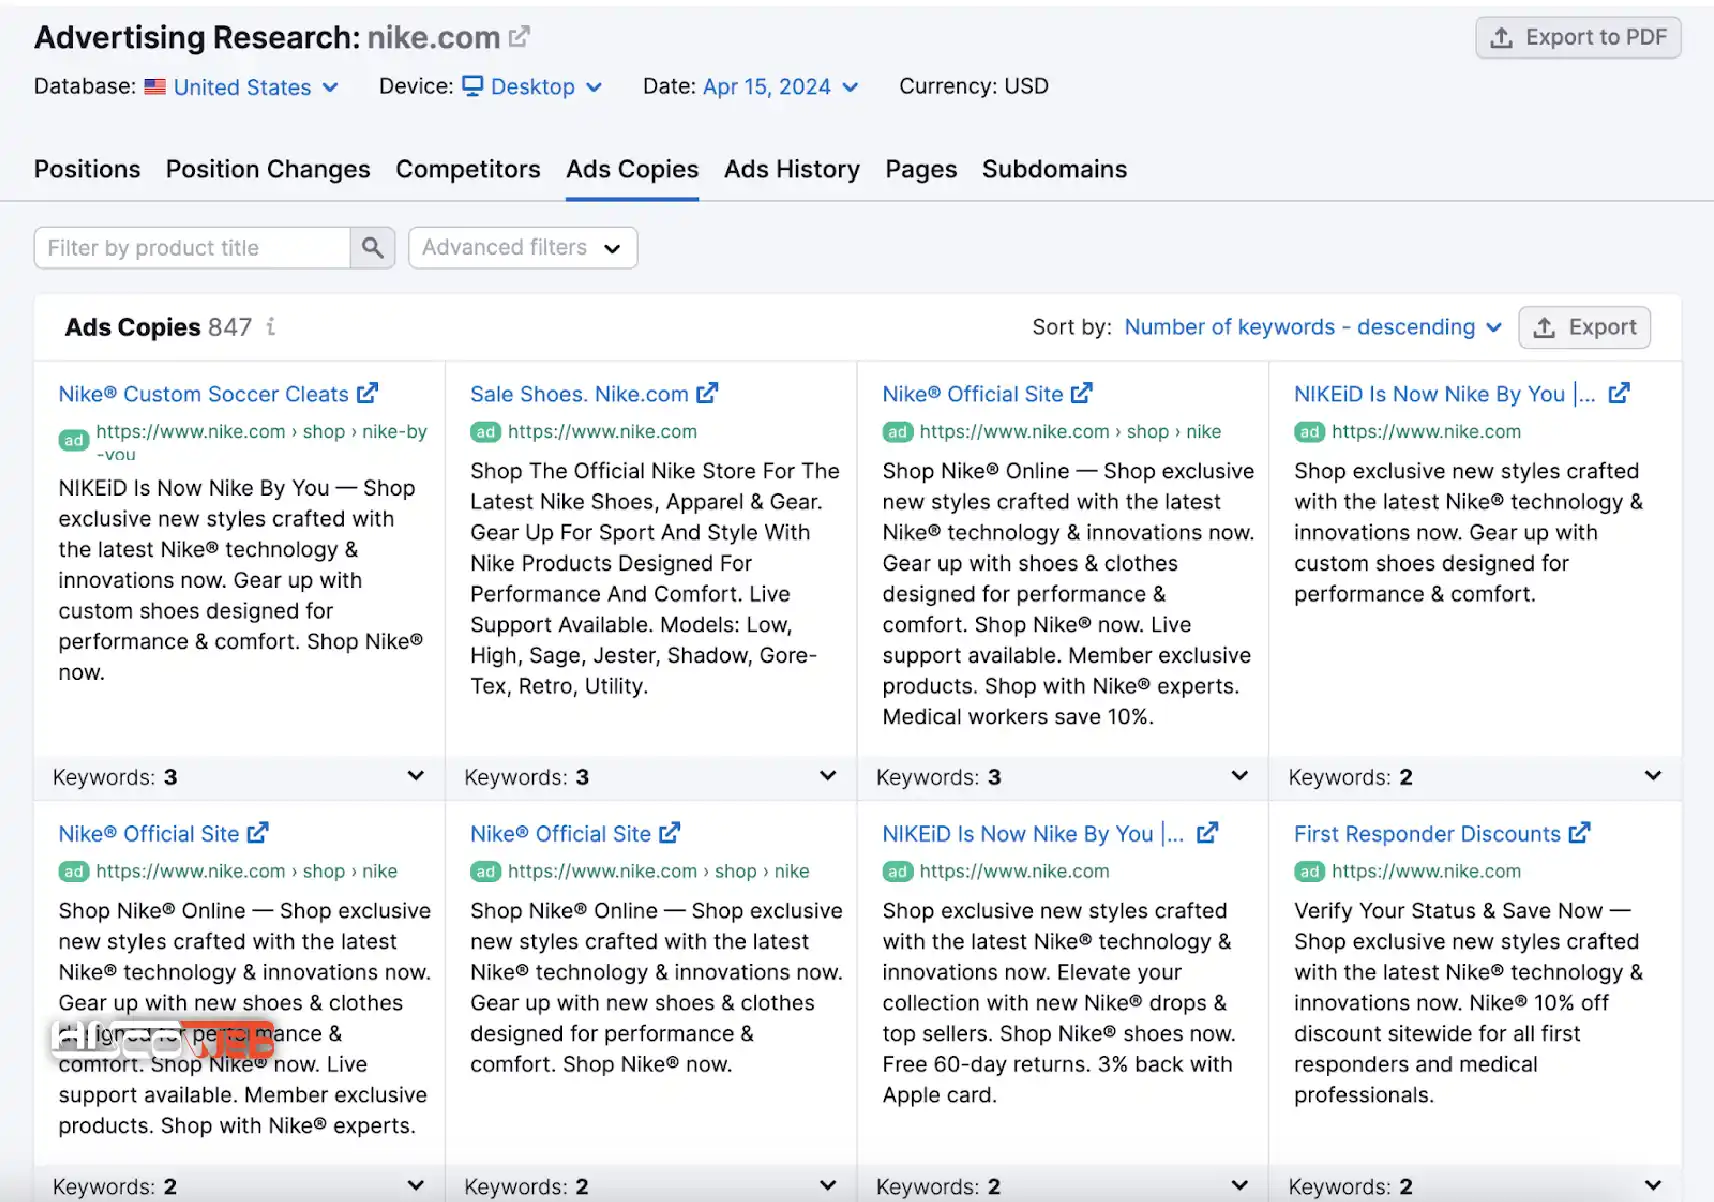
Task: Open external link icon of Nike Custom Soccer Cleats
Action: click(x=368, y=393)
